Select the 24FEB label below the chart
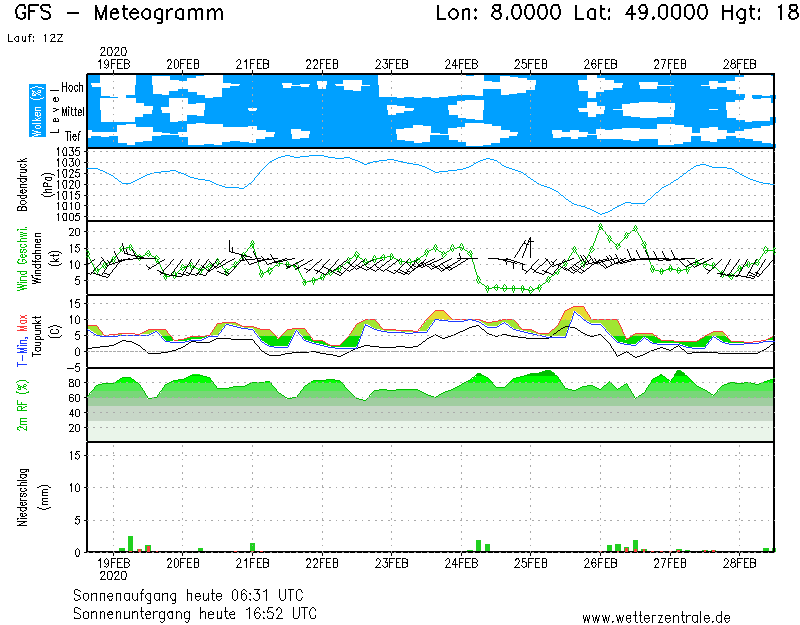800x625 pixels. [461, 563]
